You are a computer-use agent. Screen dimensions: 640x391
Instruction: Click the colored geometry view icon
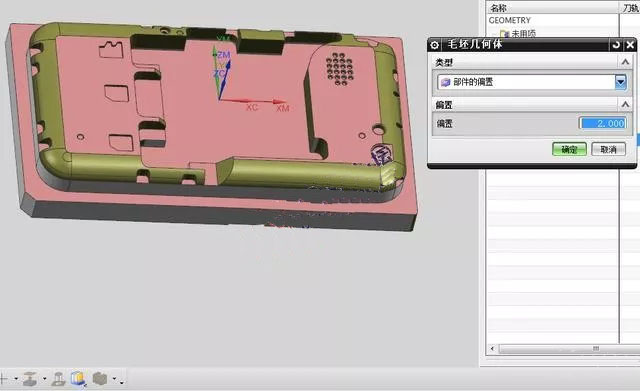[78, 379]
